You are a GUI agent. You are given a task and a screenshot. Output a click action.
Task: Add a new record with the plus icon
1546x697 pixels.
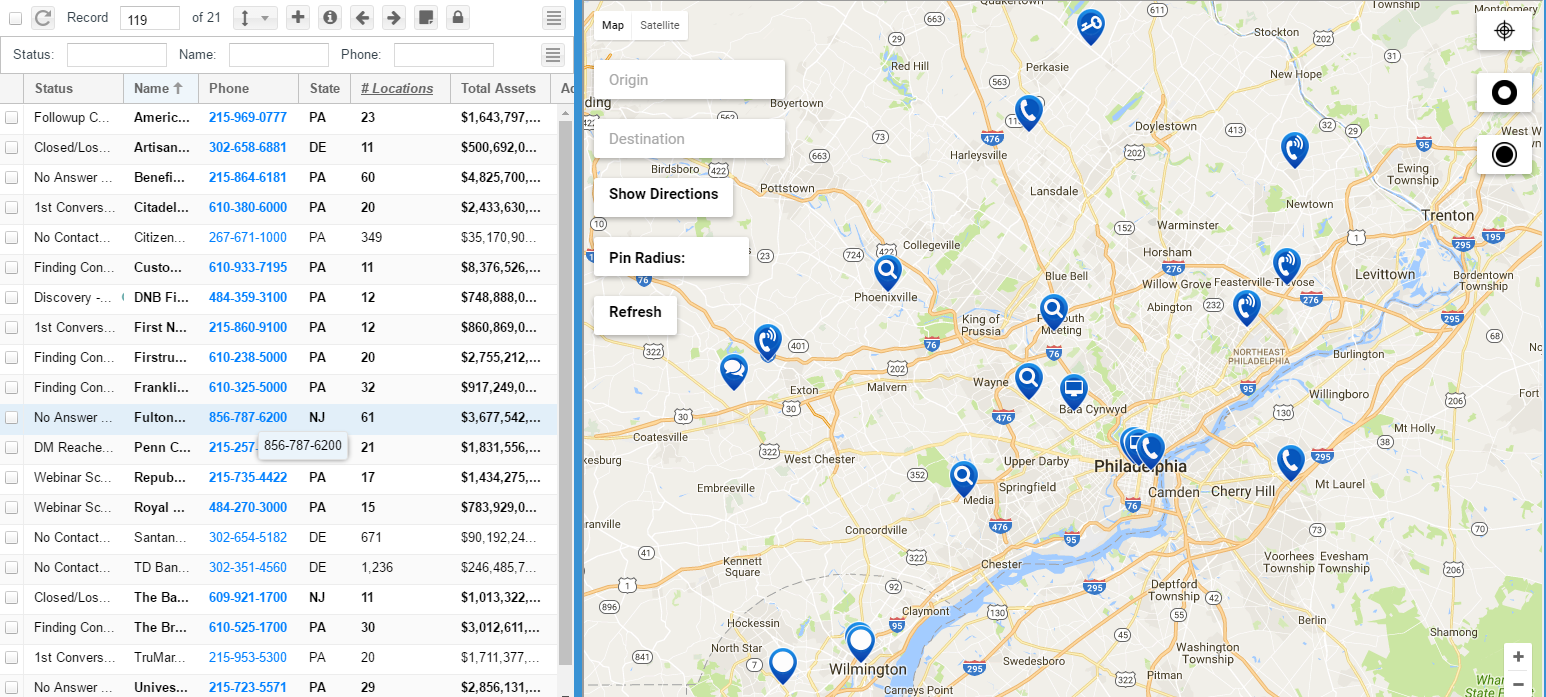(x=298, y=17)
